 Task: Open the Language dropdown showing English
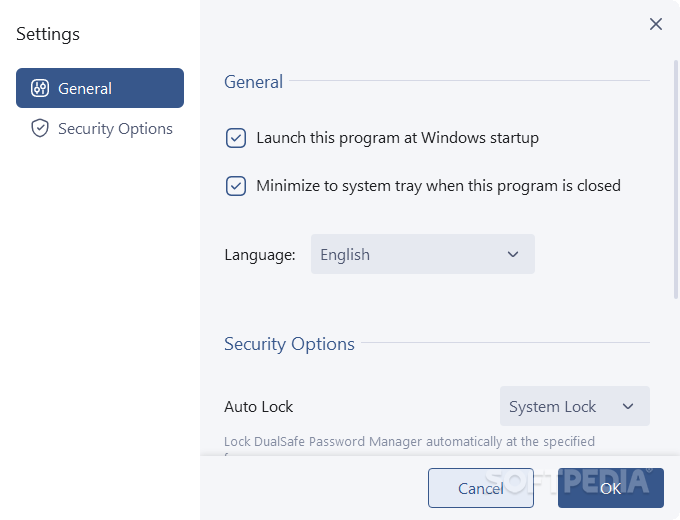pos(422,254)
